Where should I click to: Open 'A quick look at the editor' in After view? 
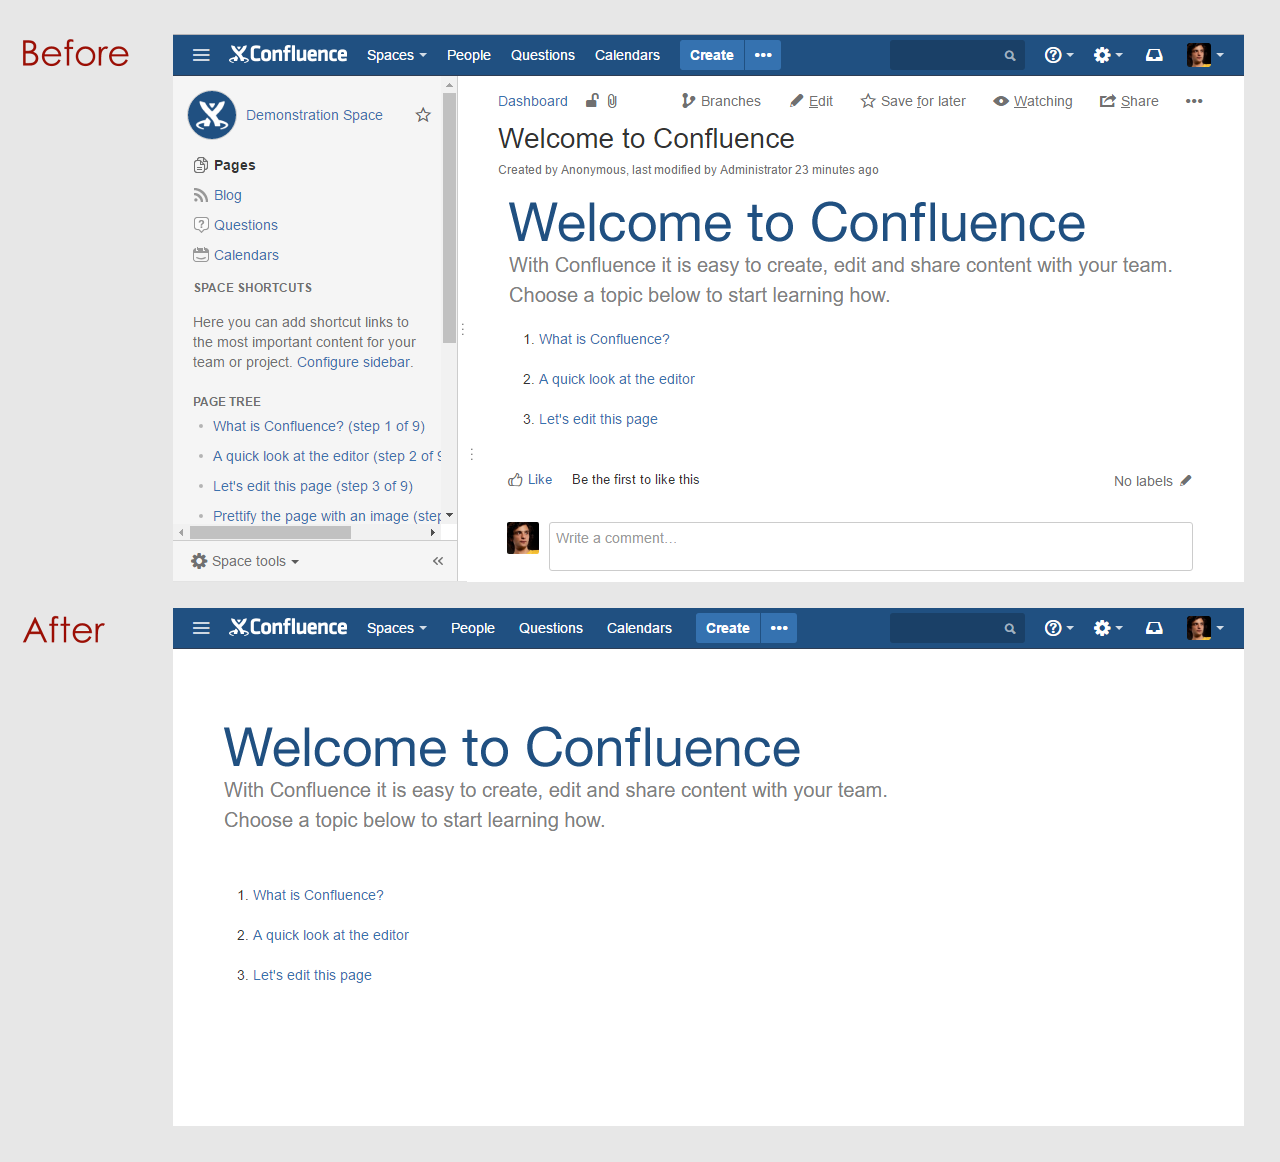pyautogui.click(x=331, y=935)
